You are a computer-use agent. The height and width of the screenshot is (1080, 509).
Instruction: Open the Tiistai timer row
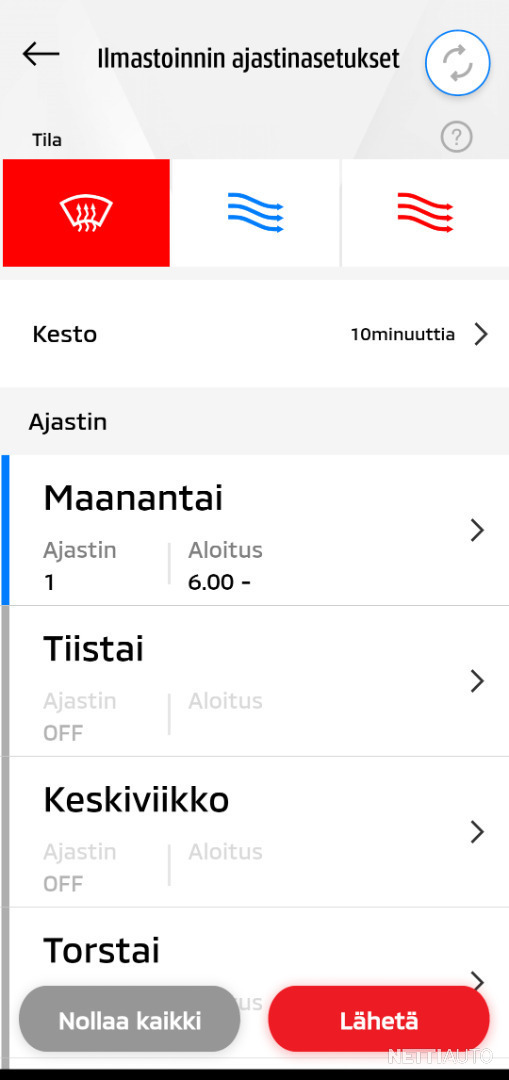255,681
